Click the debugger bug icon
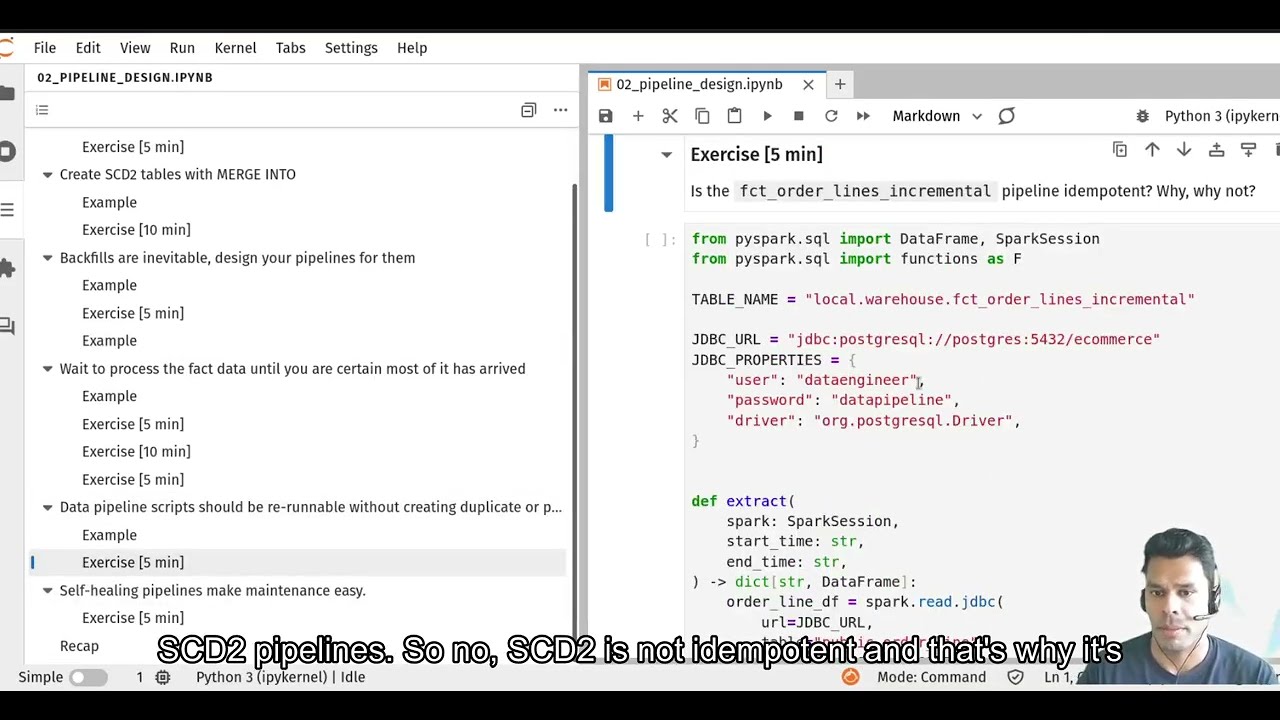Viewport: 1280px width, 720px height. pos(1143,116)
